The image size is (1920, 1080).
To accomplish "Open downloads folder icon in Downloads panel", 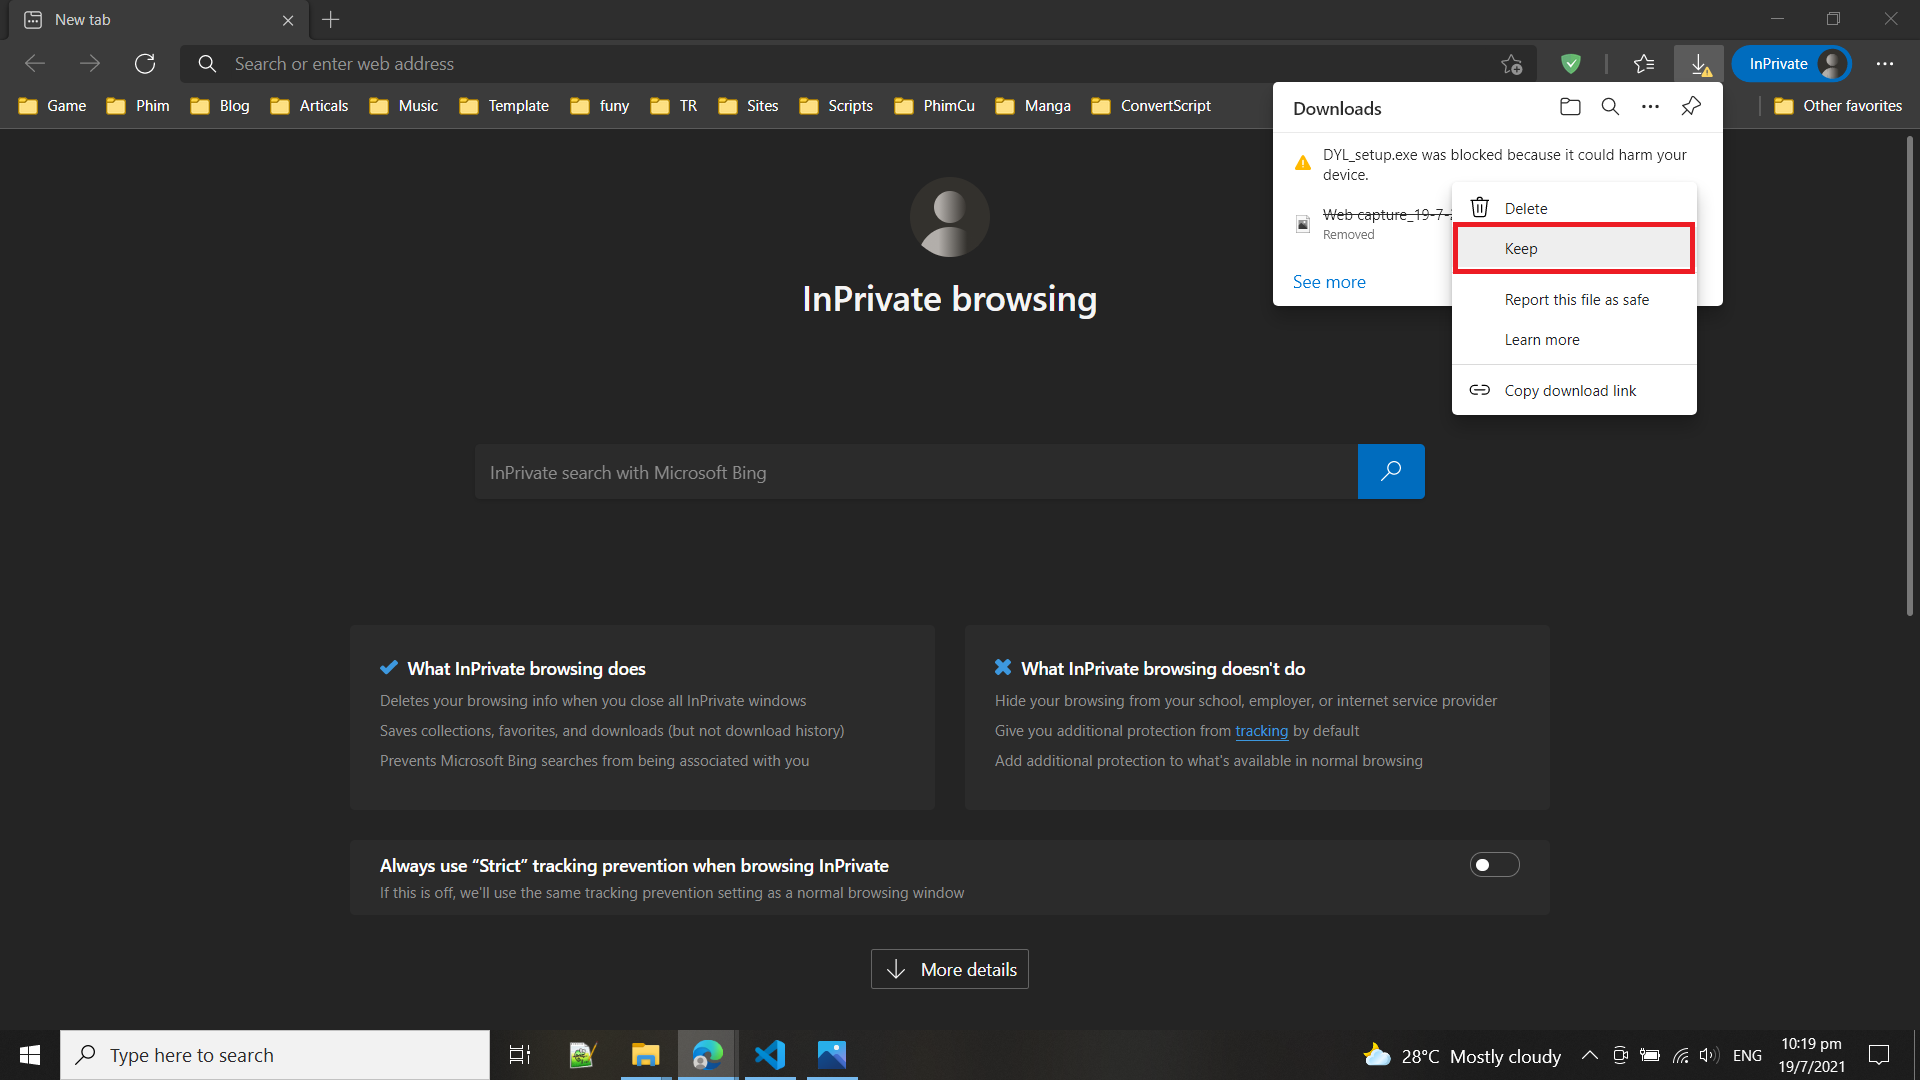I will coord(1570,107).
